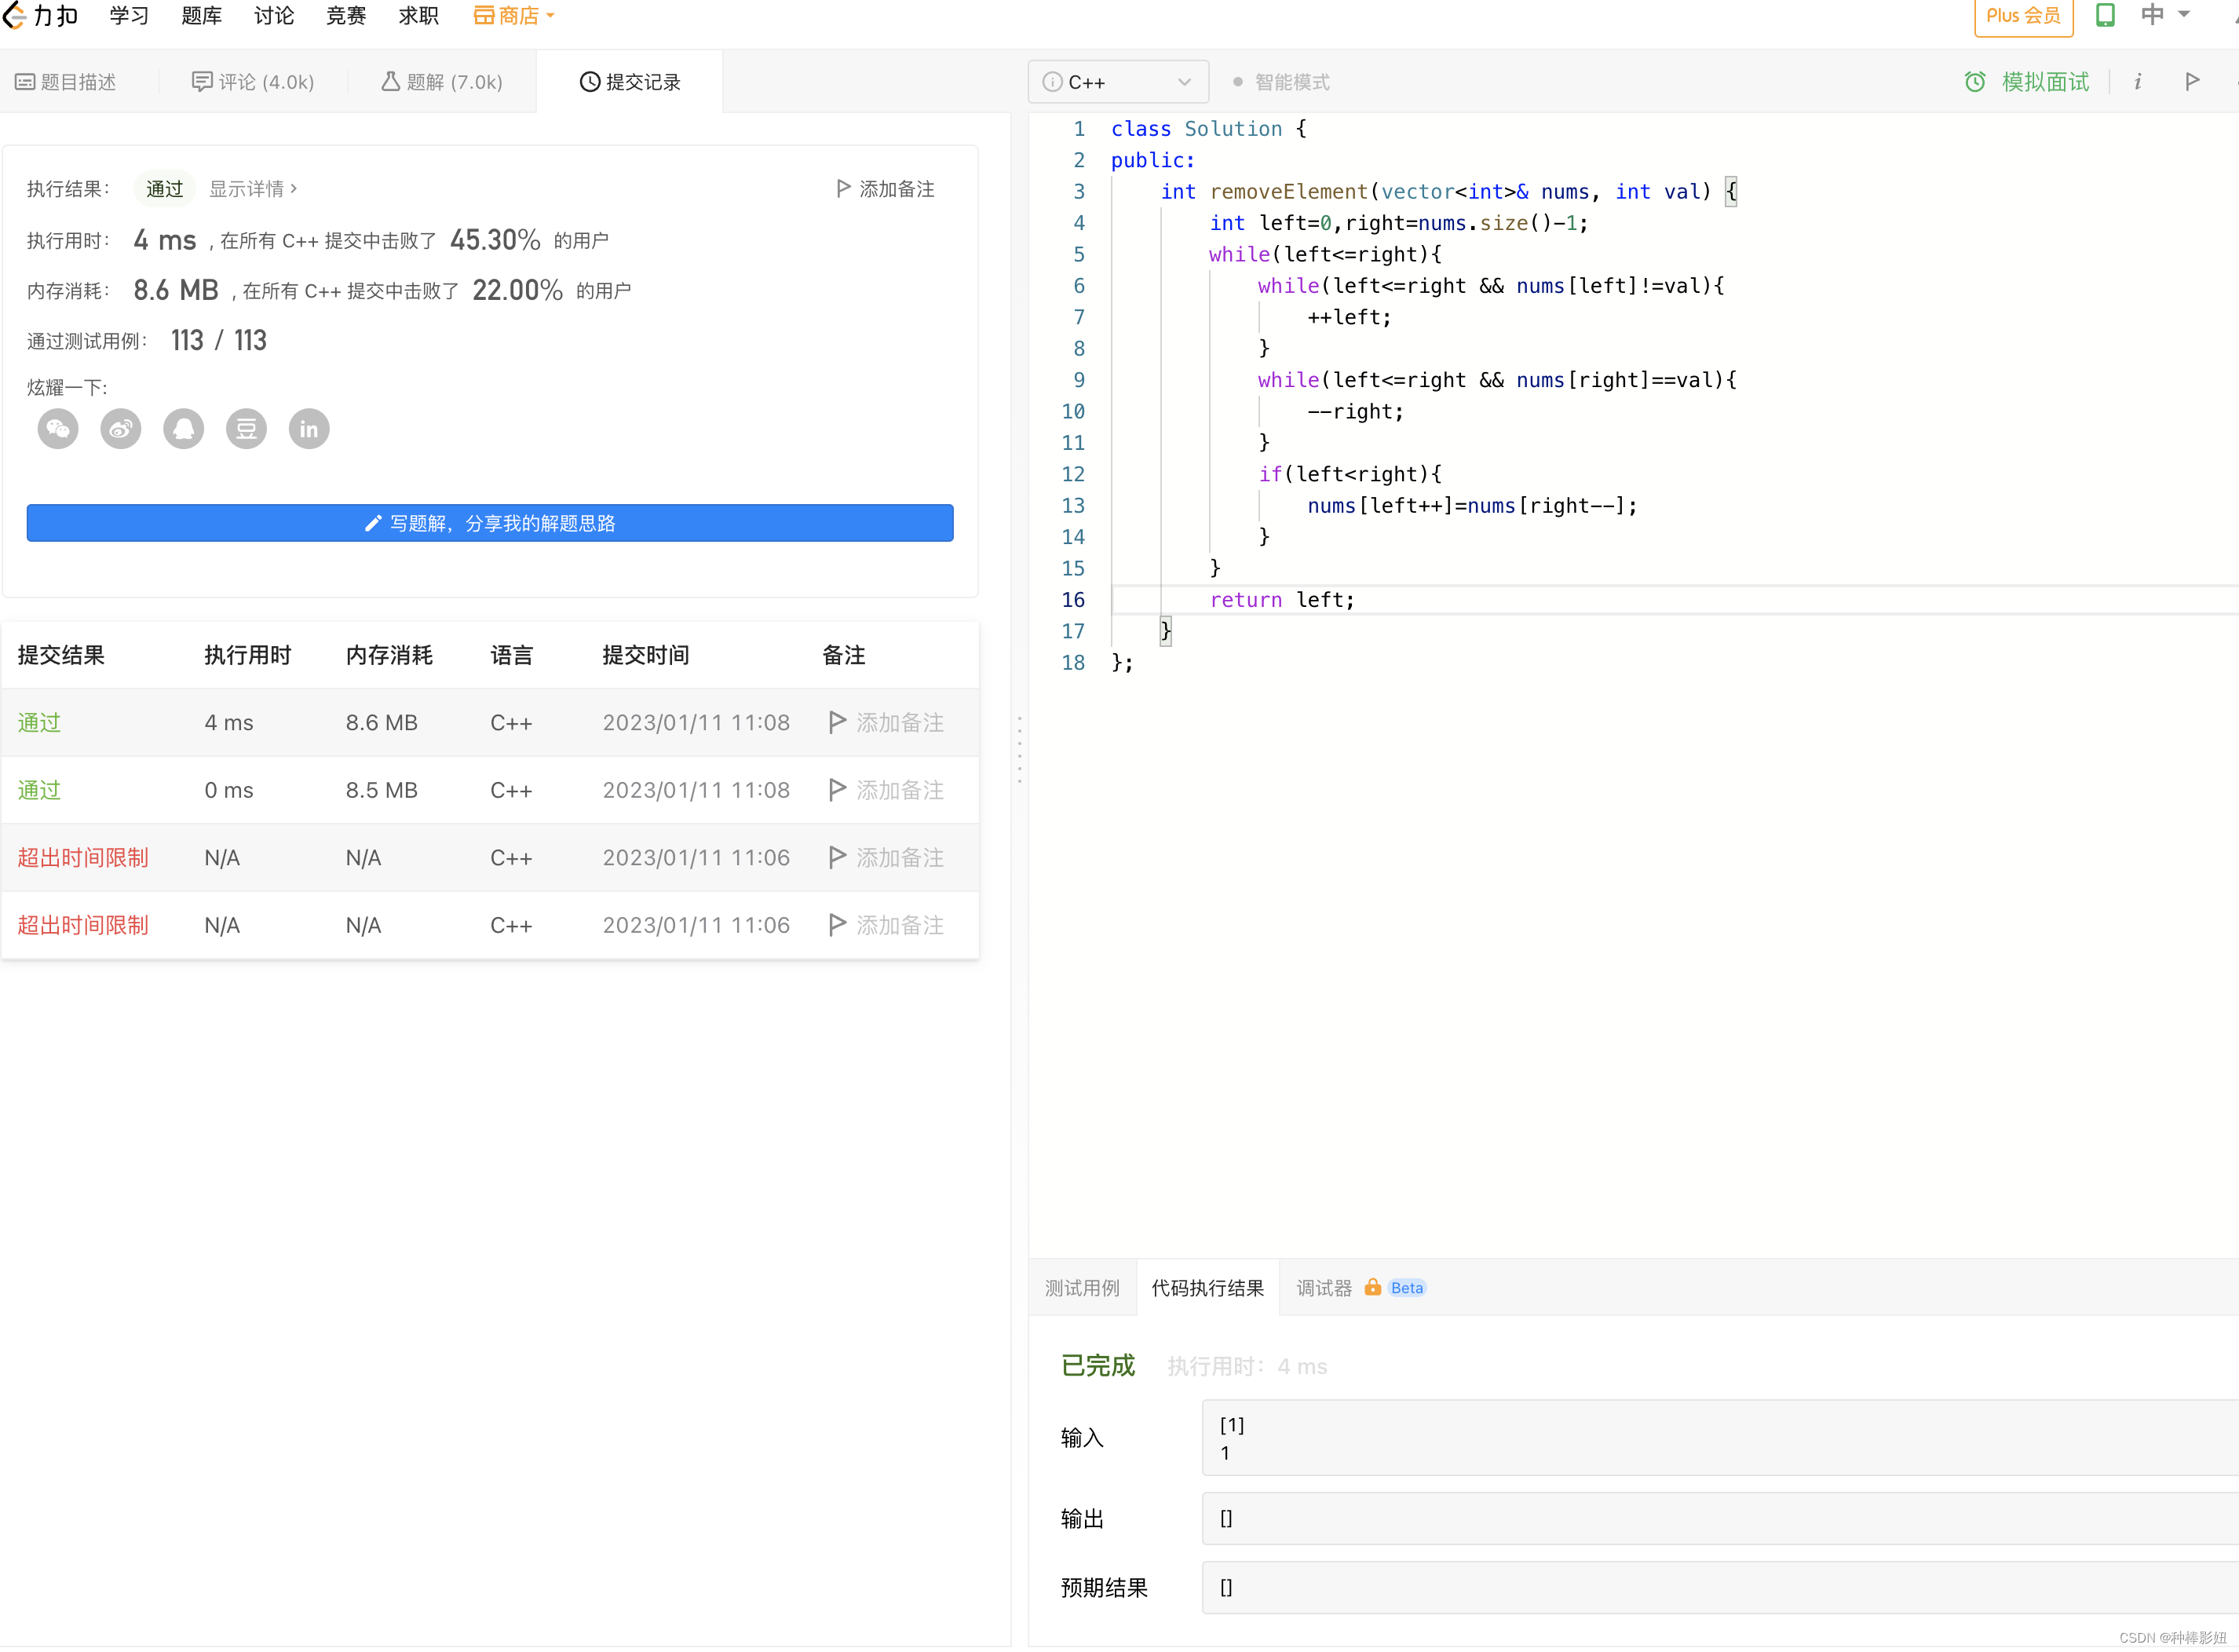Switch to the 题目描述 tab

(66, 82)
